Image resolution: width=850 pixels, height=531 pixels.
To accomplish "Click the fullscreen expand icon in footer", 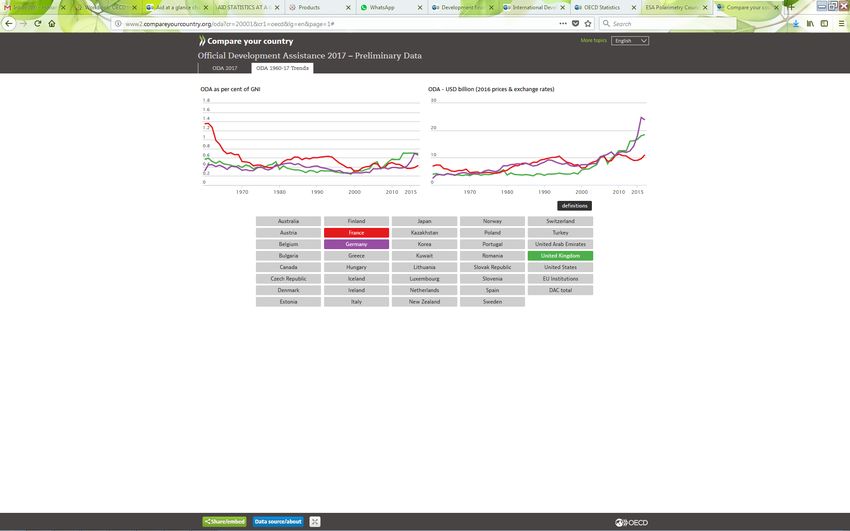I will coord(315,522).
